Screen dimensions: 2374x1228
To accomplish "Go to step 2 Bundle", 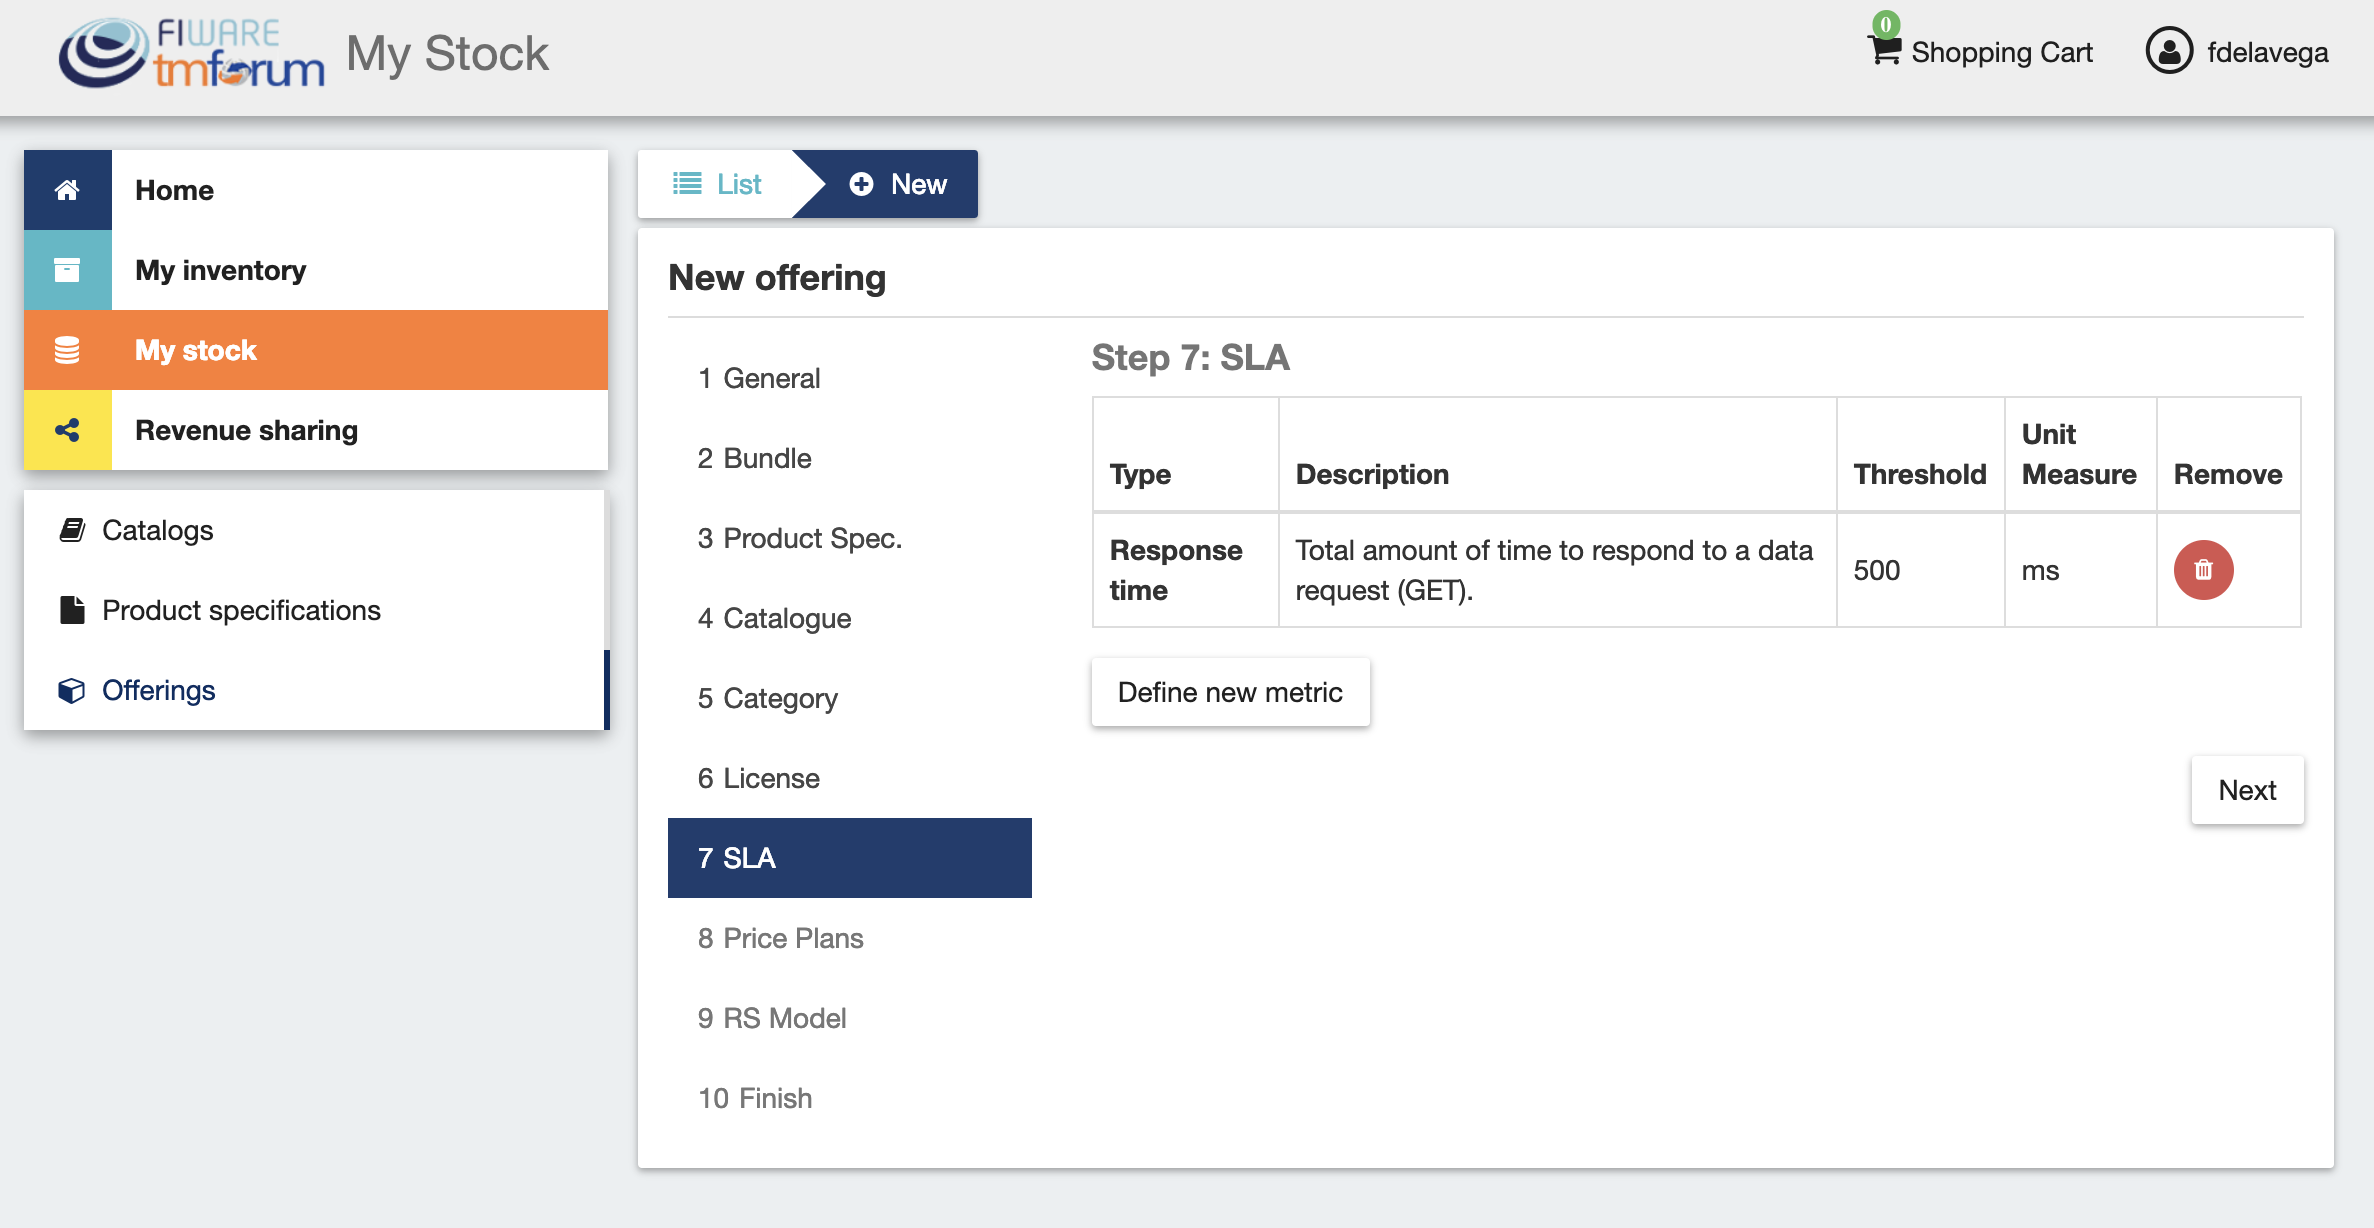I will pos(850,458).
